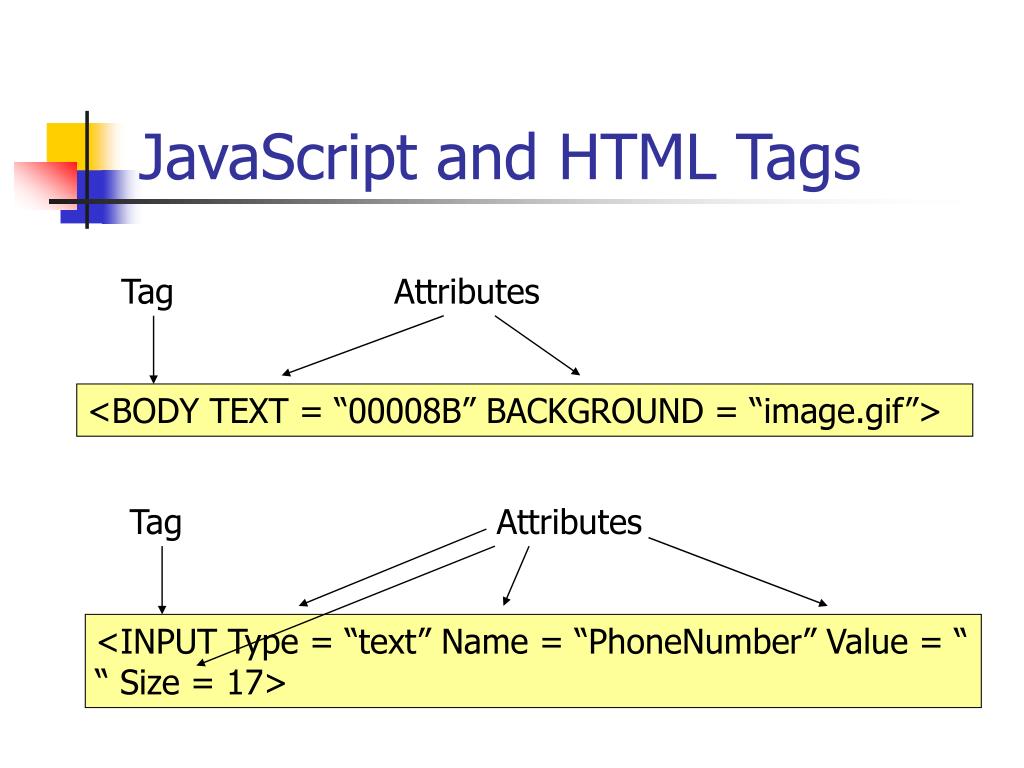This screenshot has height=768, width=1024.
Task: Click the "BACKGROUND = "image.gif">" text
Action: (714, 411)
